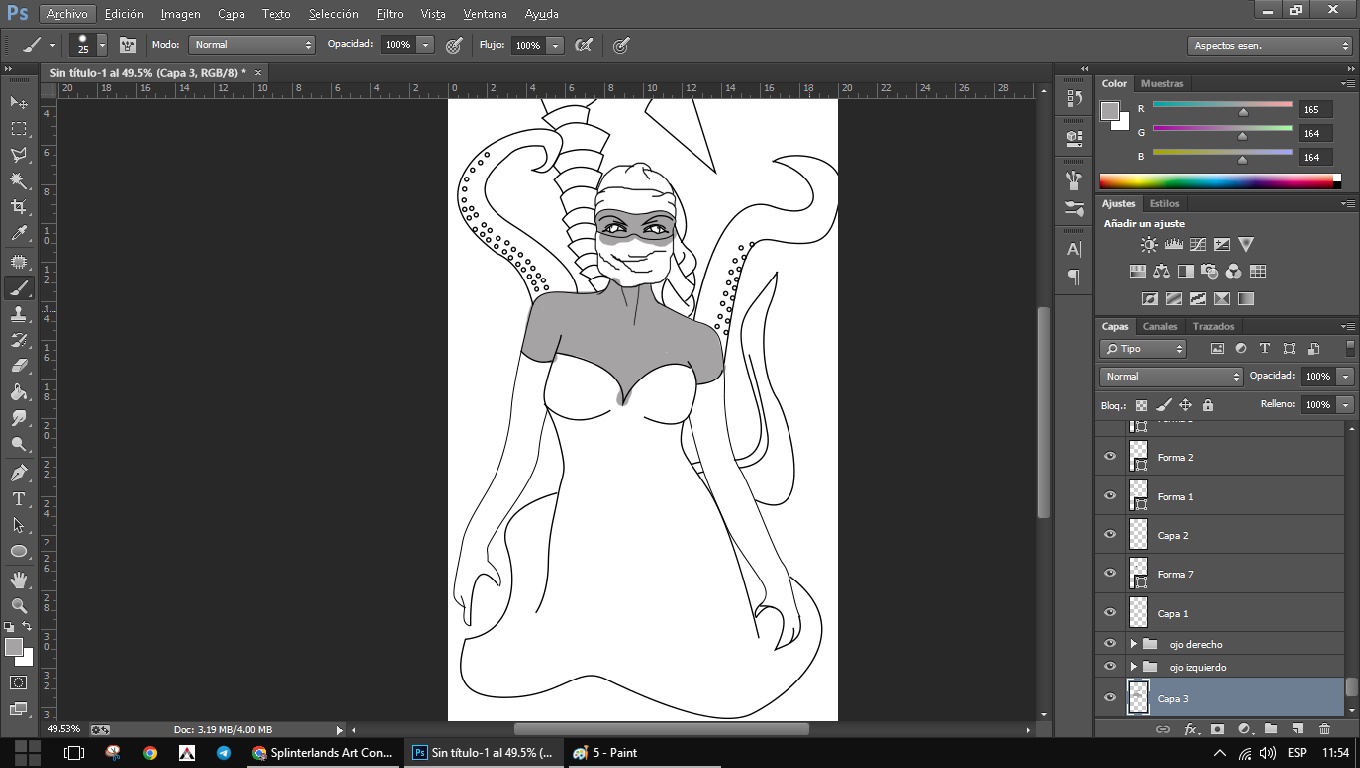Hide the Forma 1 layer
The width and height of the screenshot is (1360, 768).
click(x=1110, y=496)
